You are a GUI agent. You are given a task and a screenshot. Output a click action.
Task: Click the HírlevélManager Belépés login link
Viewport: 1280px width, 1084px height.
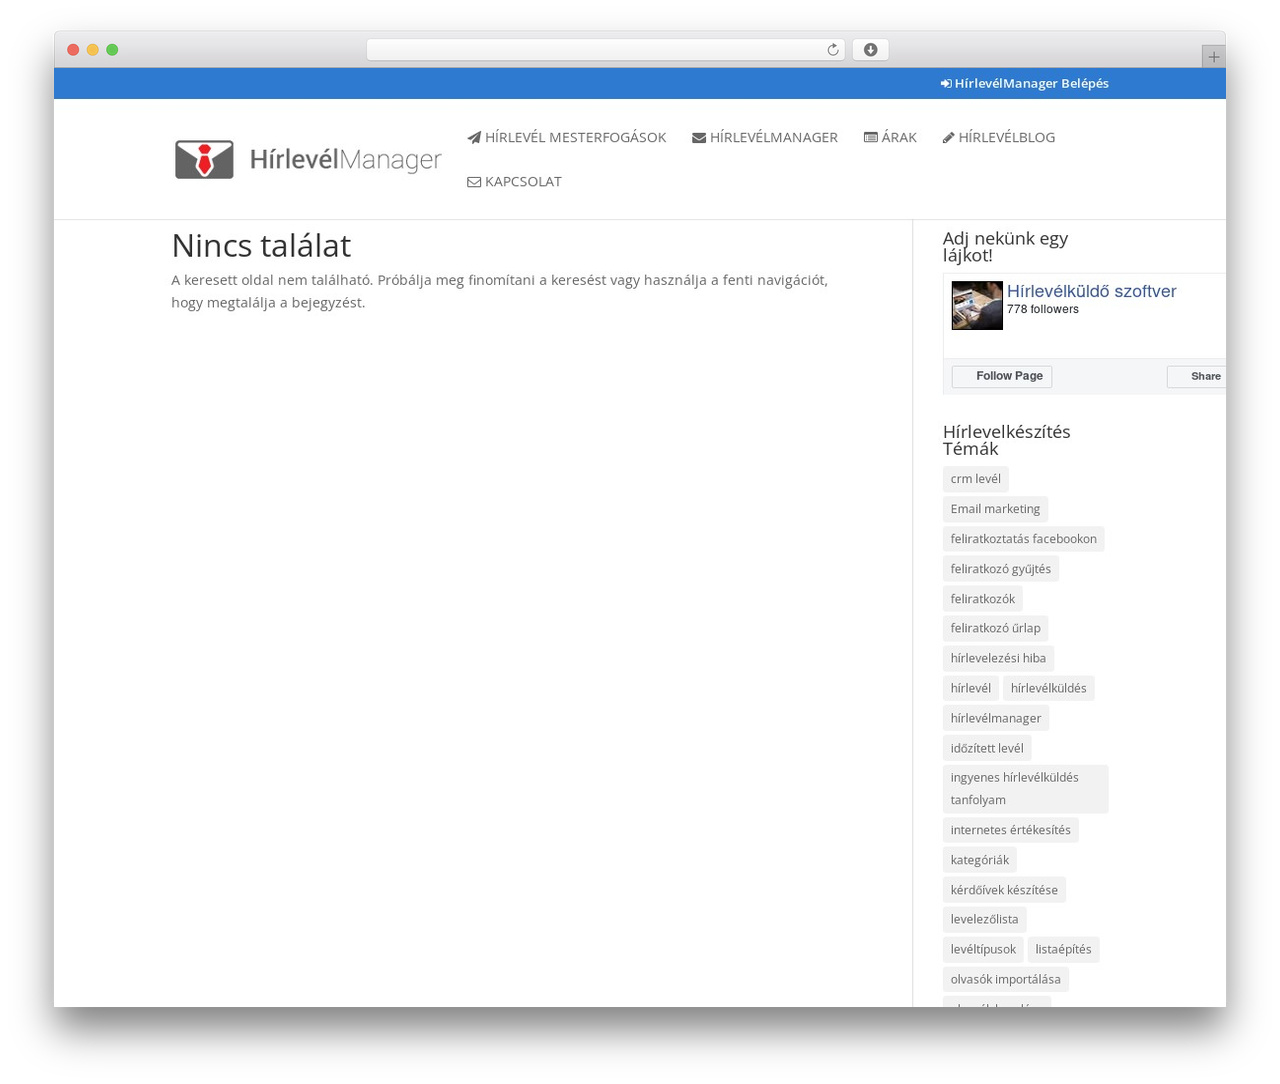coord(1025,84)
